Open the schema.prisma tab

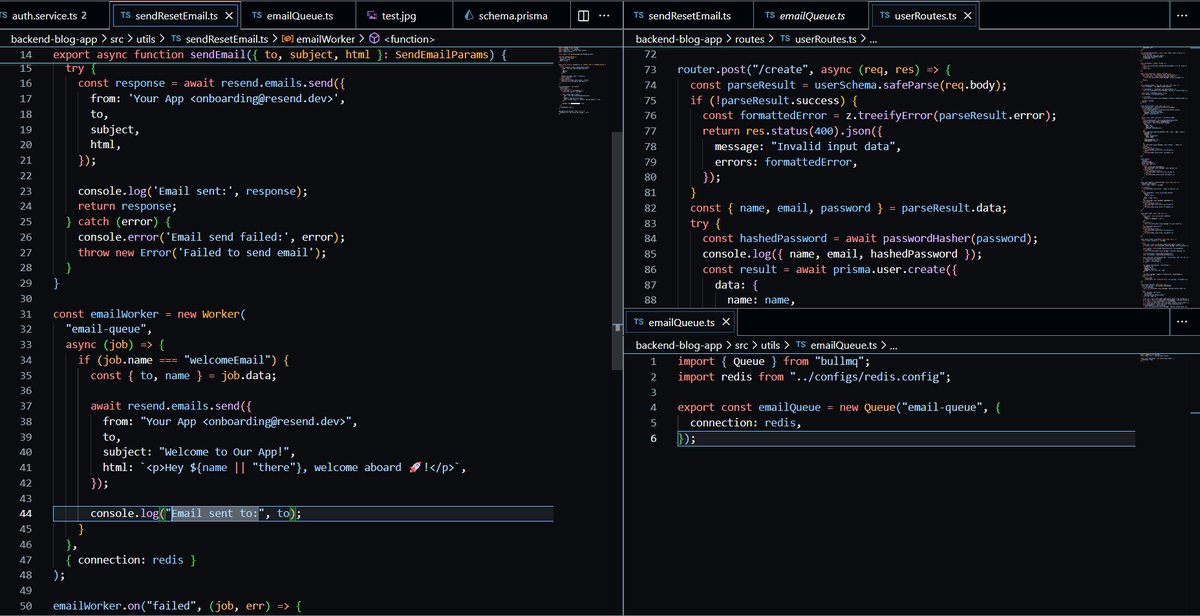coord(510,17)
